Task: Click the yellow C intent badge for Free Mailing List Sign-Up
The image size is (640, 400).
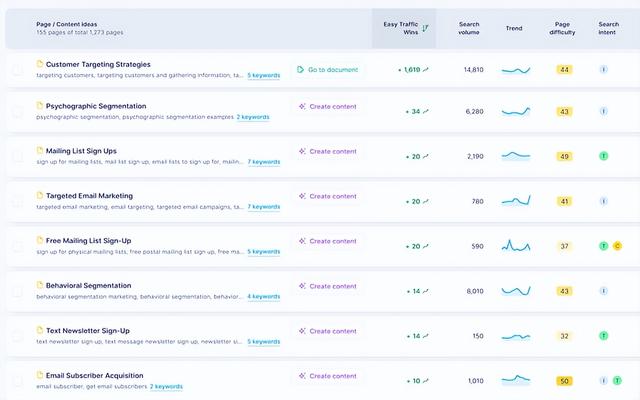Action: 617,246
